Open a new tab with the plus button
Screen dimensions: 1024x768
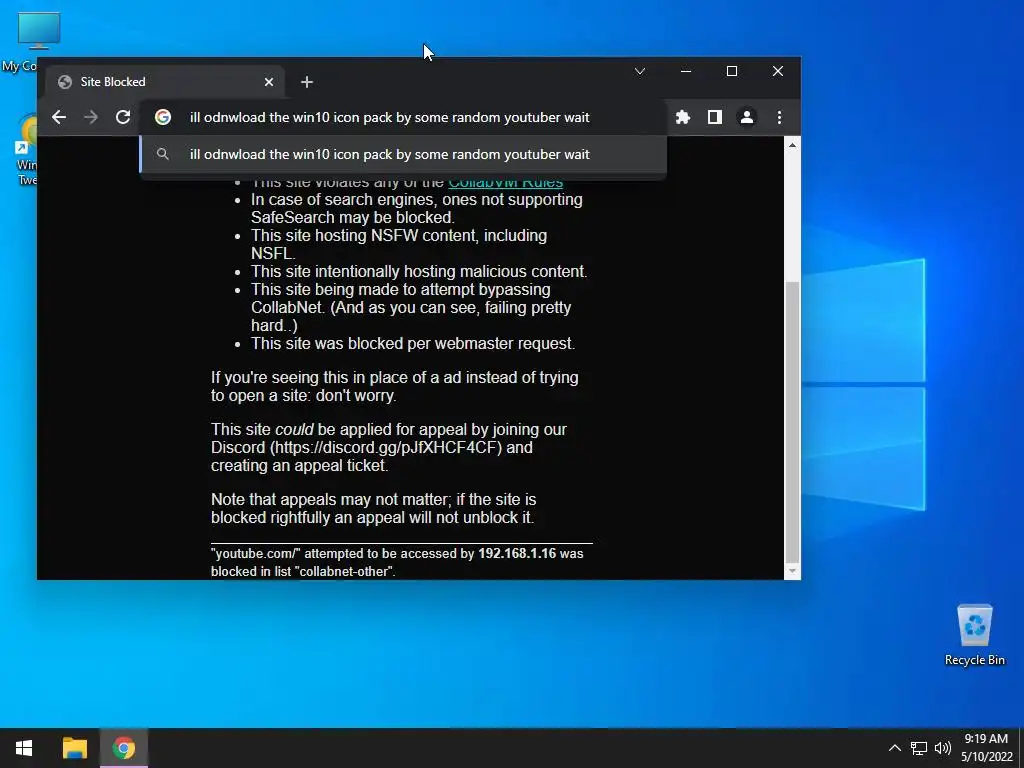point(307,82)
